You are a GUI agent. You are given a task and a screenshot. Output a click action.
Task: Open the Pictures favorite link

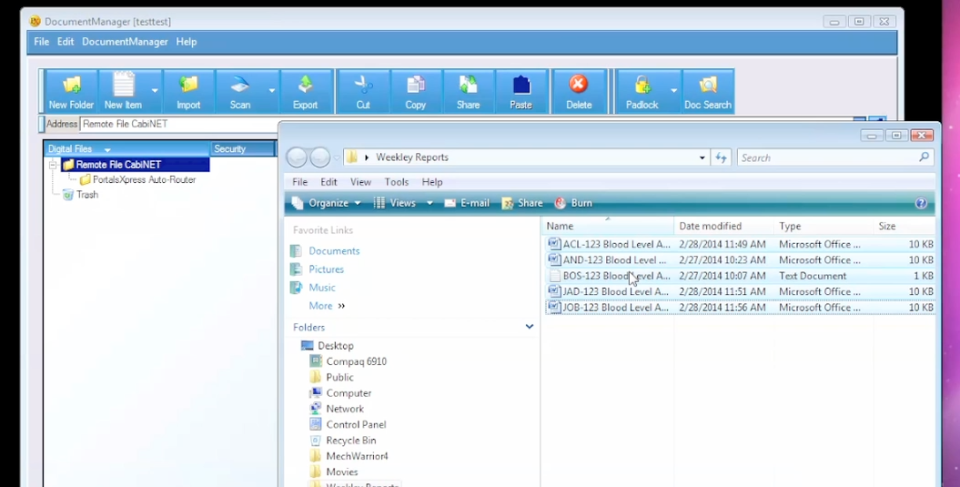pos(326,270)
